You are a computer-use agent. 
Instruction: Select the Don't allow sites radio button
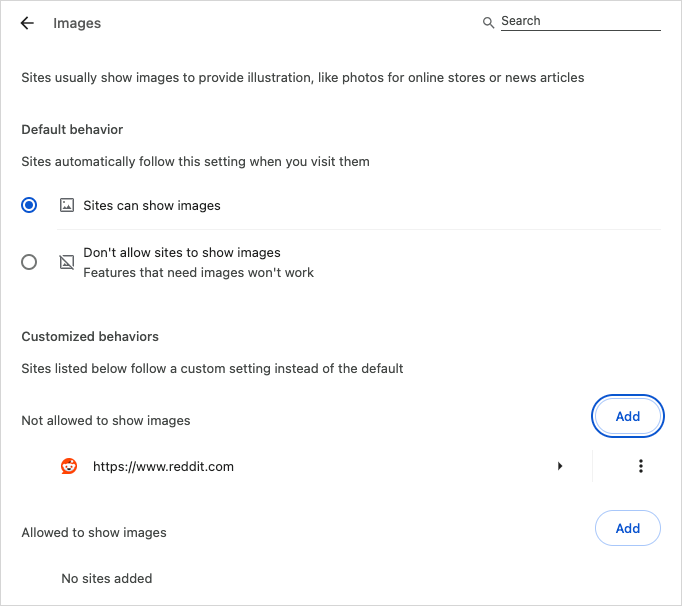click(x=29, y=262)
